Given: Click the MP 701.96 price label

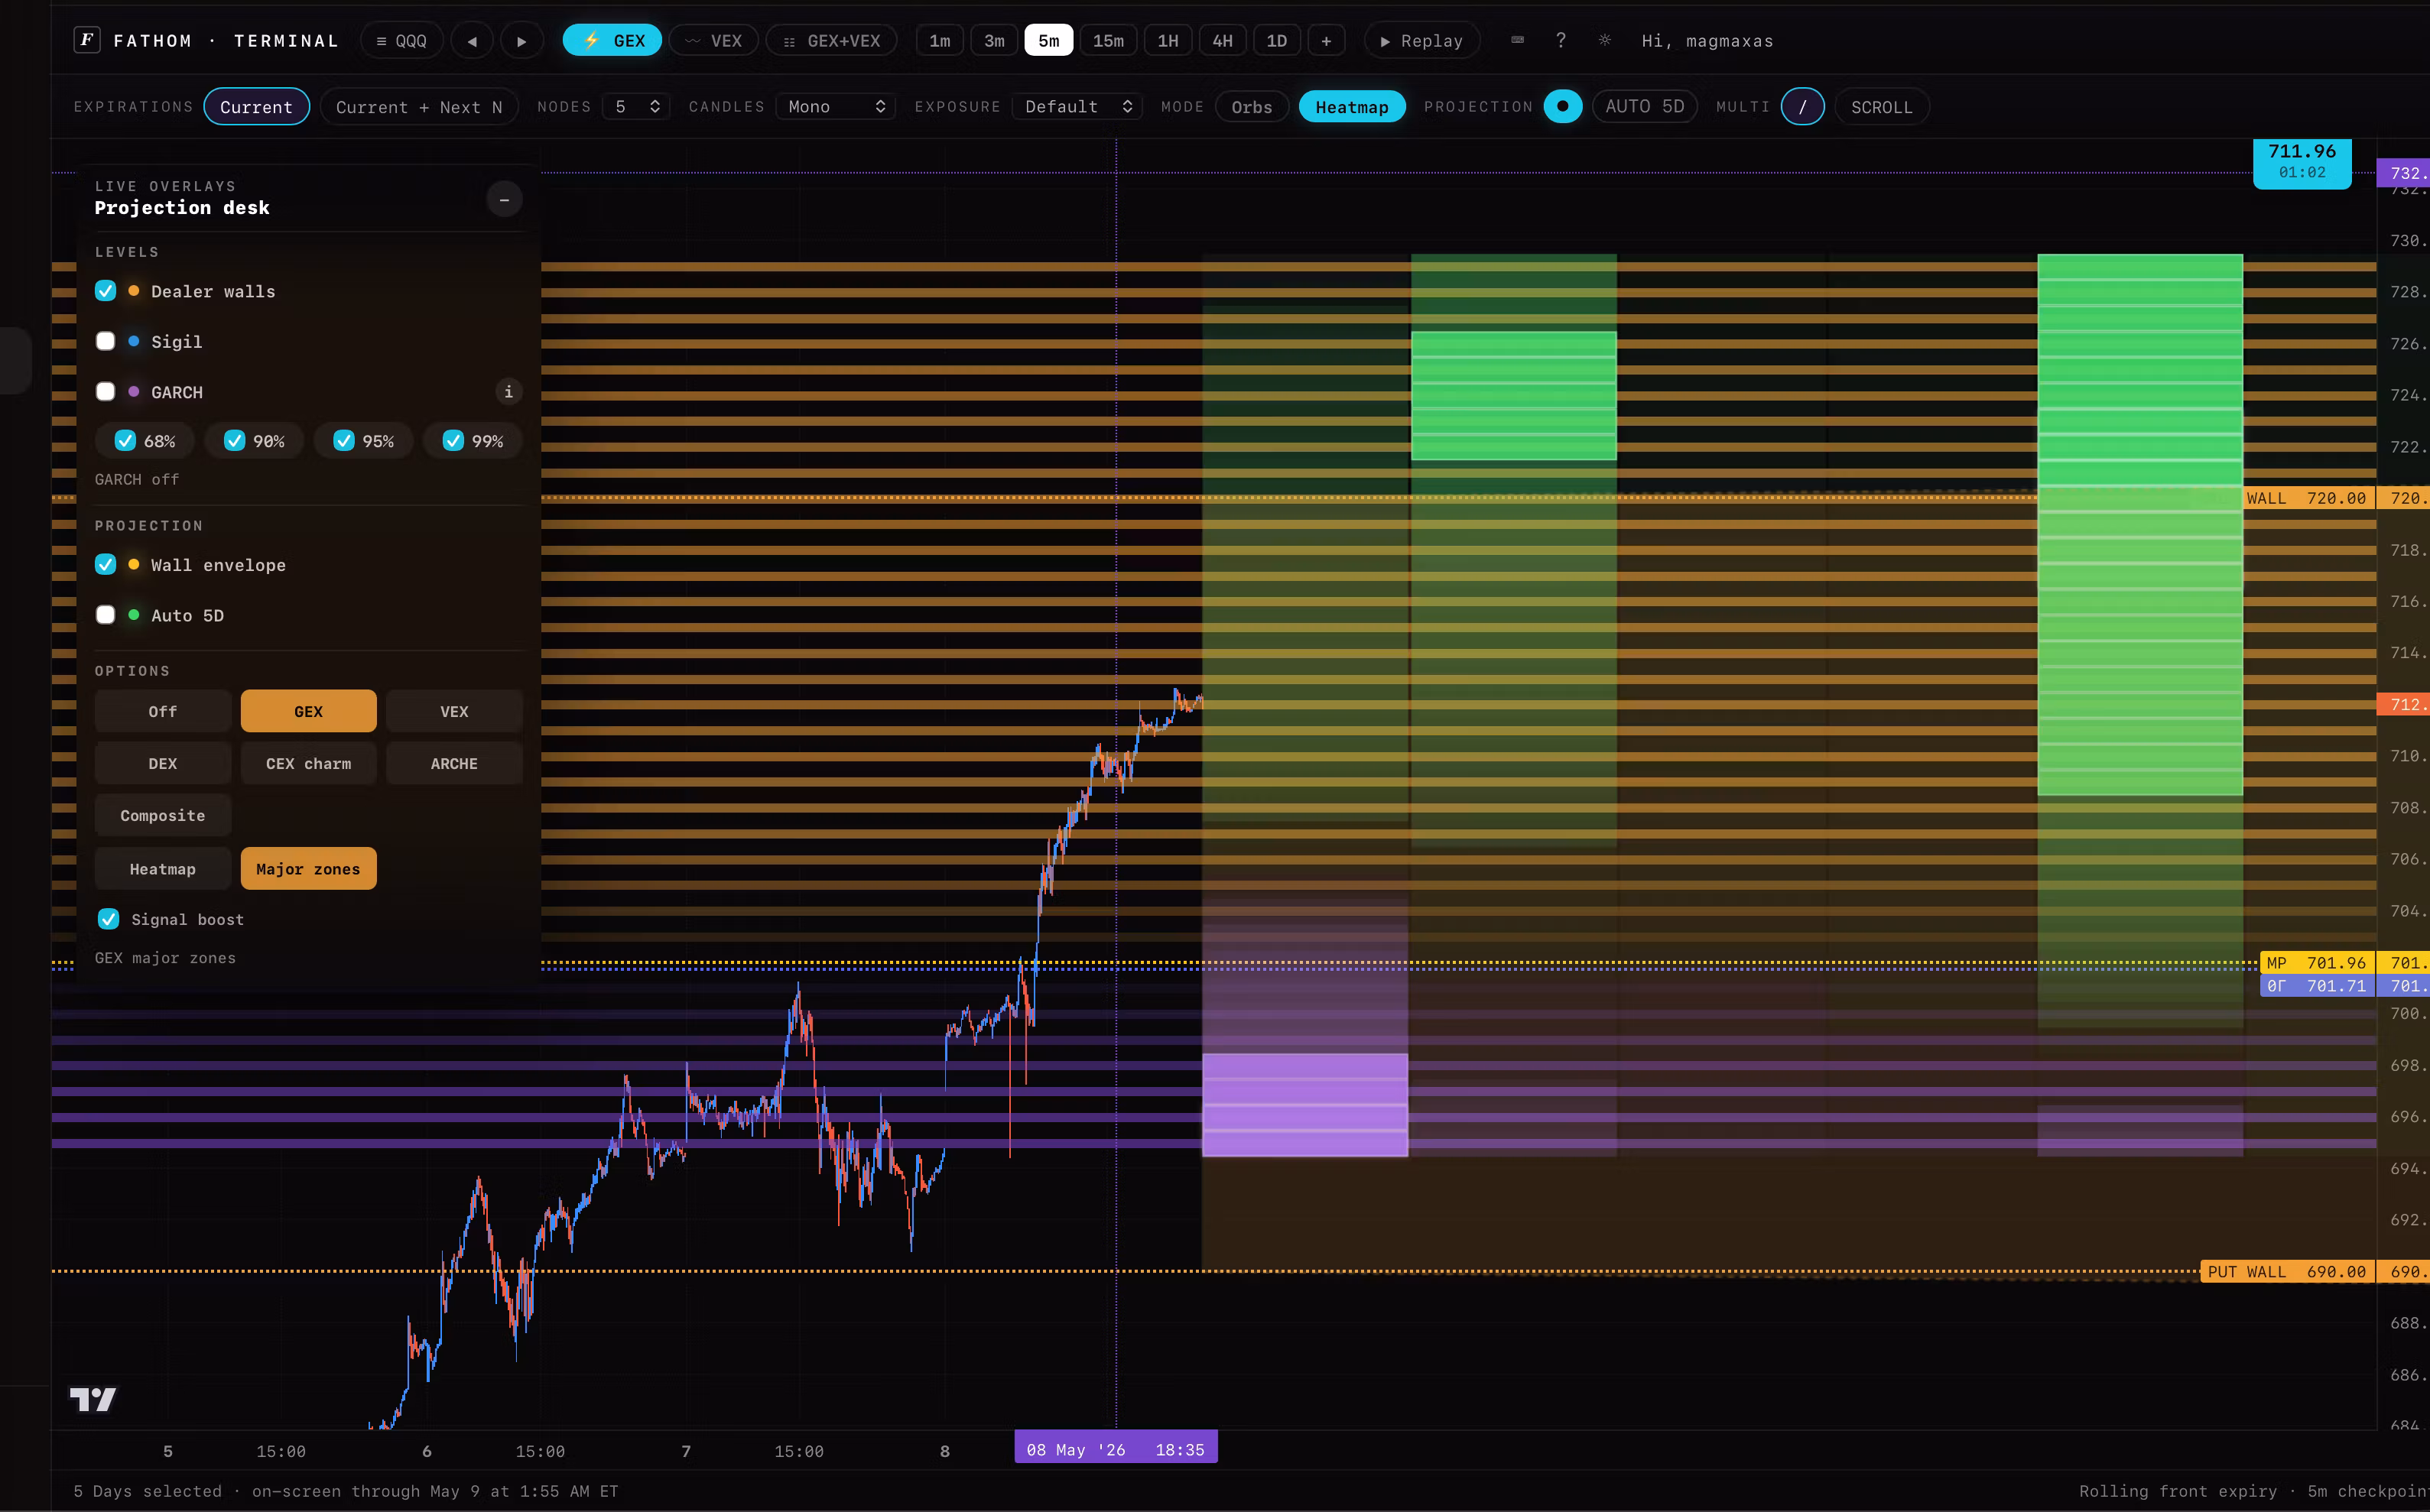Looking at the screenshot, I should 2317,963.
